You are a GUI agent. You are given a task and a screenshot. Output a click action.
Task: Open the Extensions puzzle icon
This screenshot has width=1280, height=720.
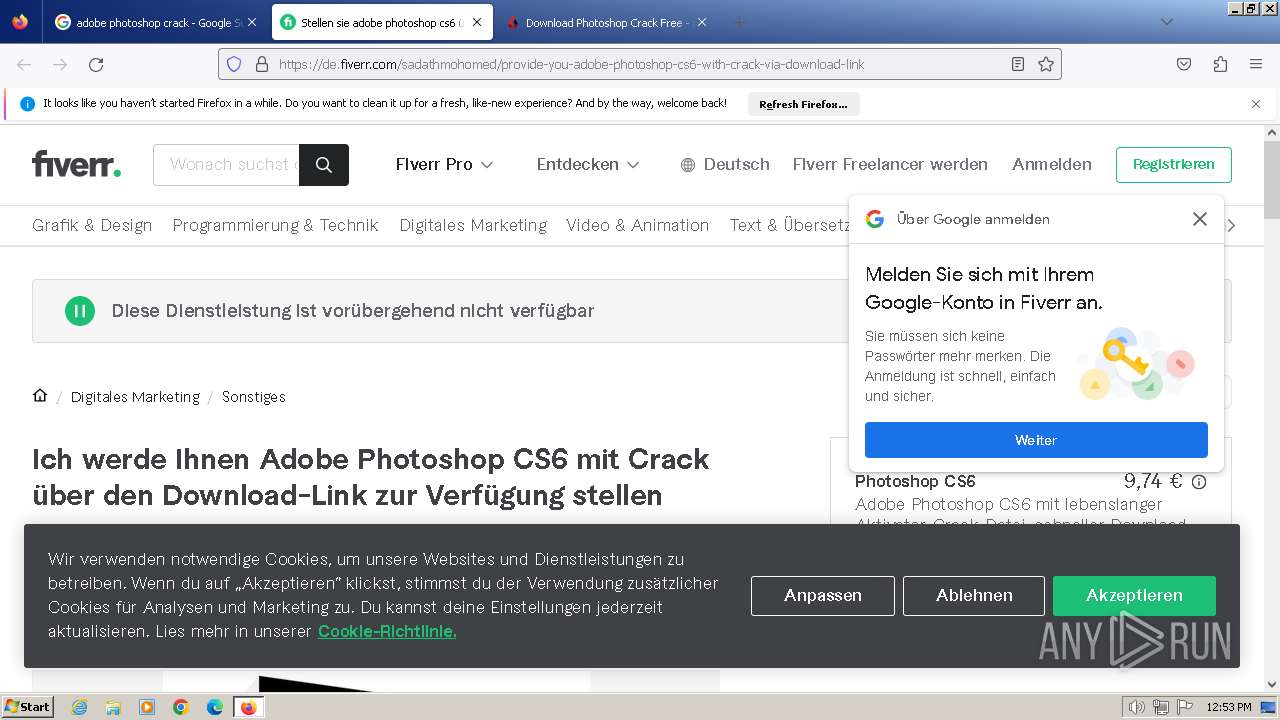coord(1220,64)
